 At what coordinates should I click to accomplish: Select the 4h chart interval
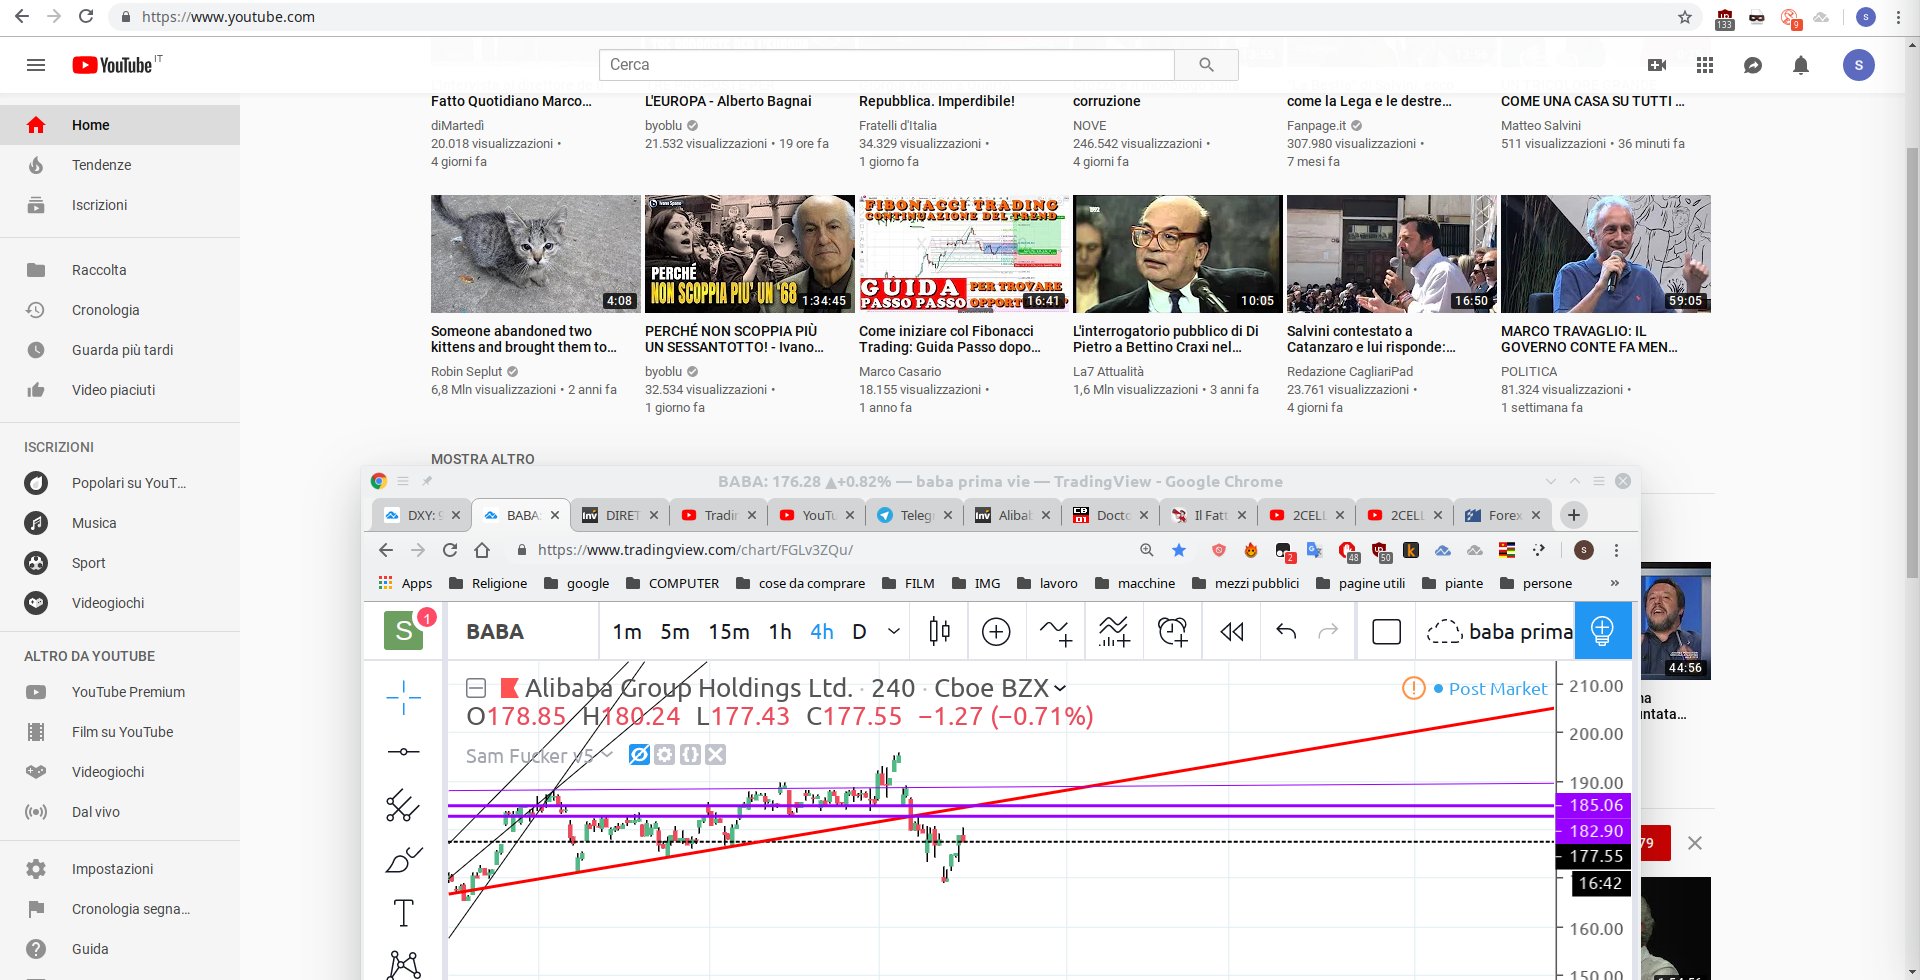[822, 631]
